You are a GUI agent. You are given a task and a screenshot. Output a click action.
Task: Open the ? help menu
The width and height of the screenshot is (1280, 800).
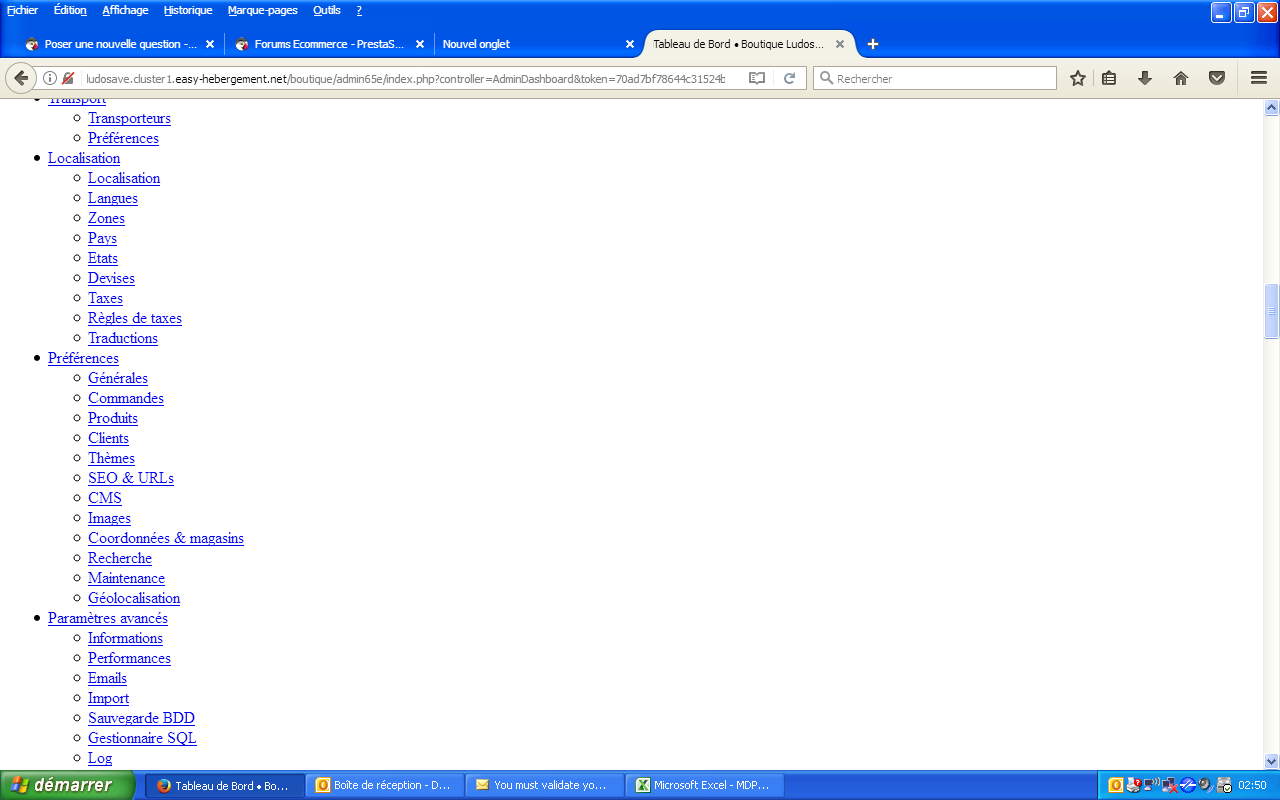tap(359, 10)
